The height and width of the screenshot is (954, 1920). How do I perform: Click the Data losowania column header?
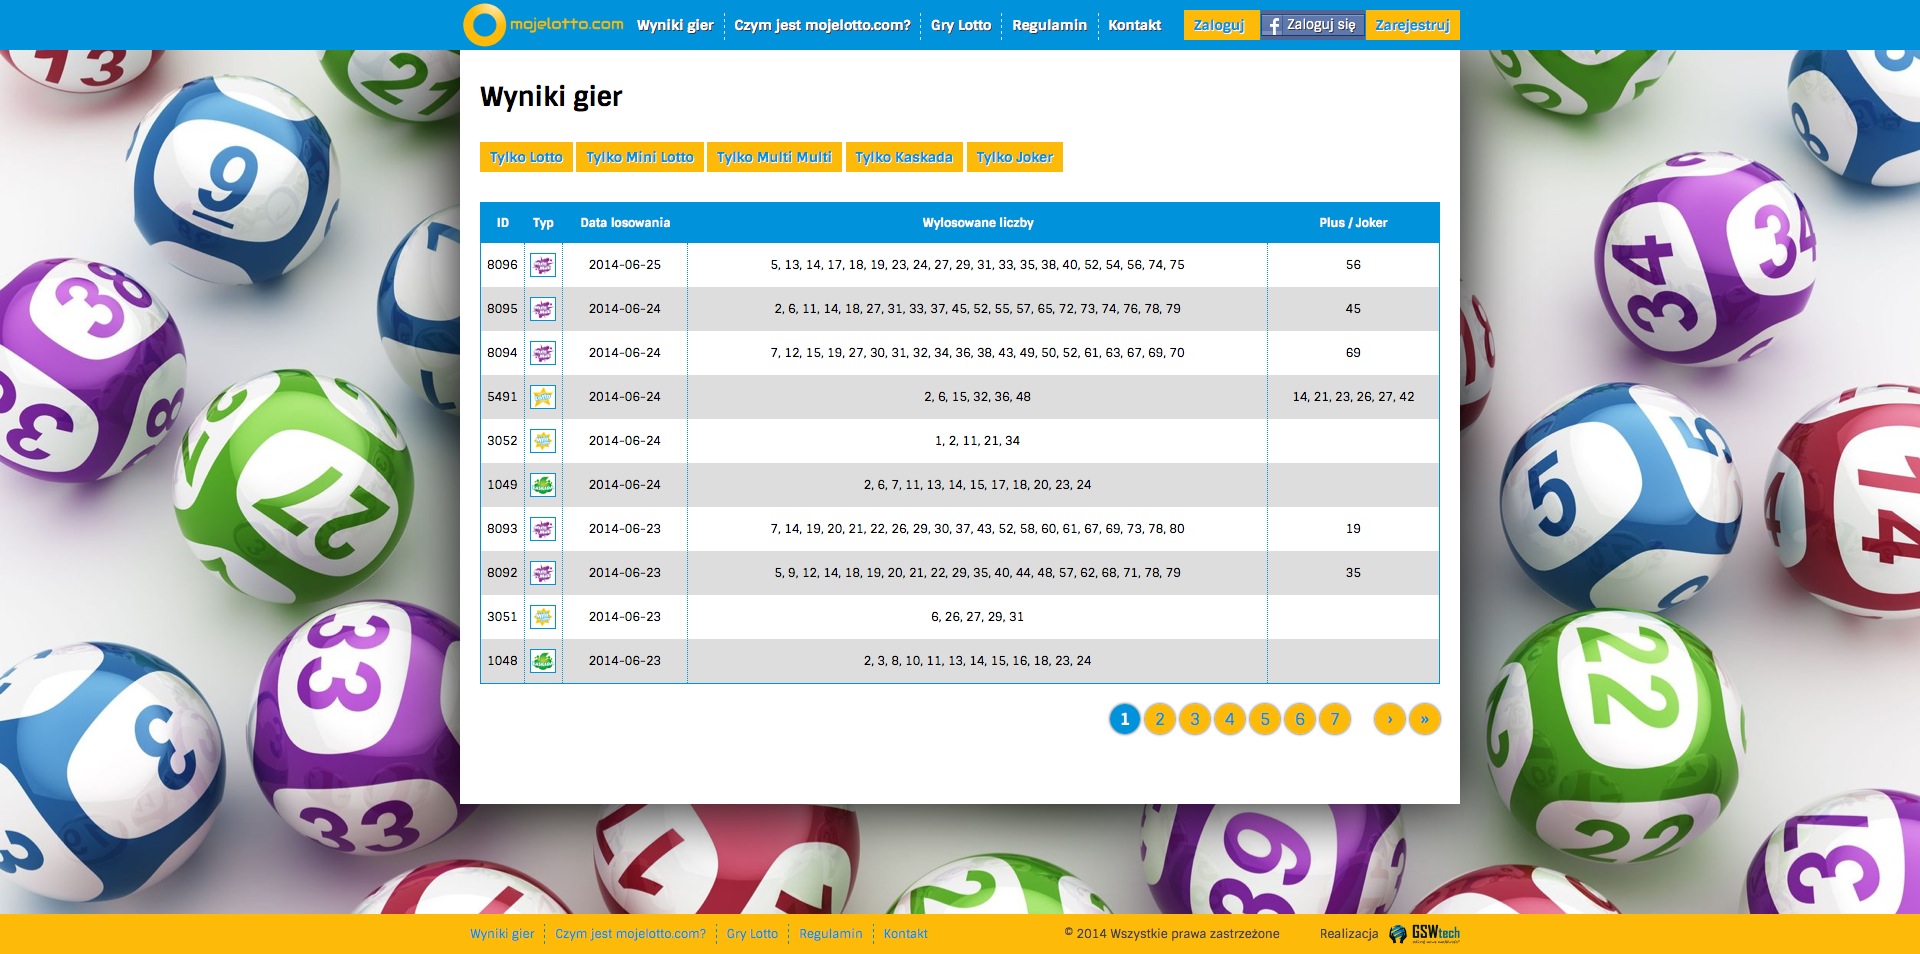coord(625,223)
